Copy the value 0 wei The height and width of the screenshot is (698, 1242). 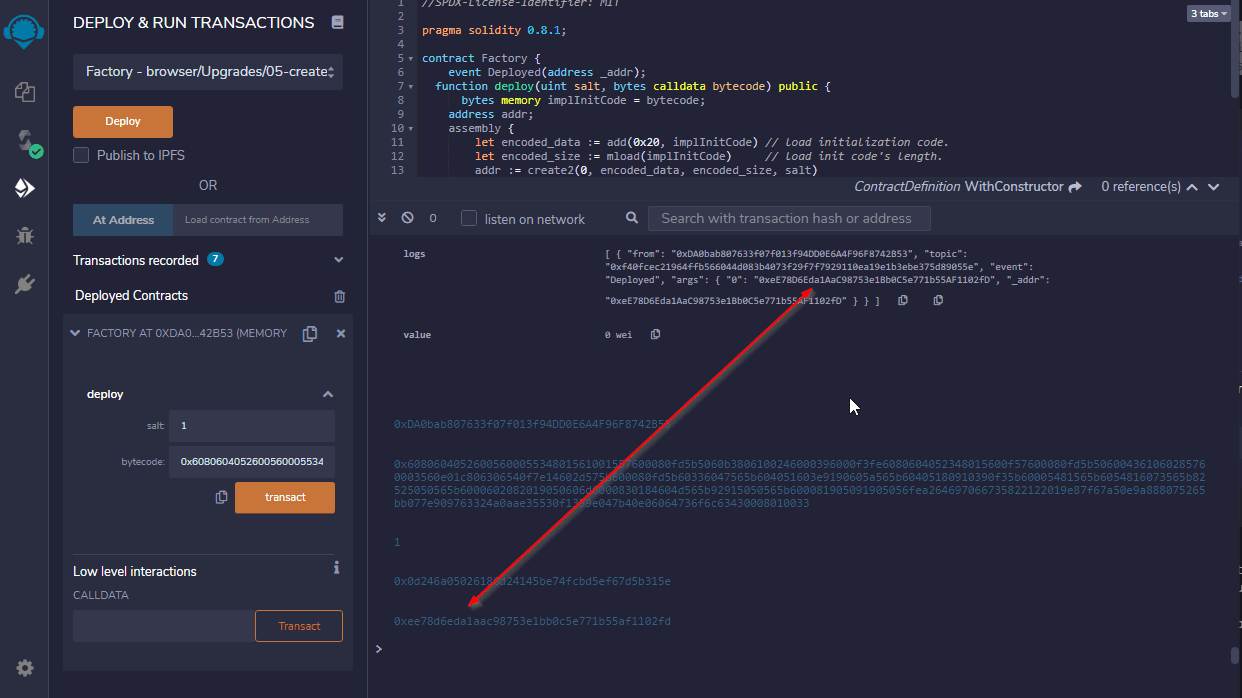coord(655,334)
